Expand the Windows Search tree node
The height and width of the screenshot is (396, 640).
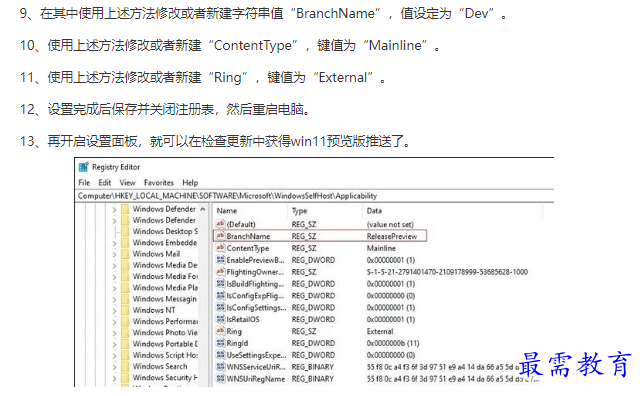pos(114,367)
